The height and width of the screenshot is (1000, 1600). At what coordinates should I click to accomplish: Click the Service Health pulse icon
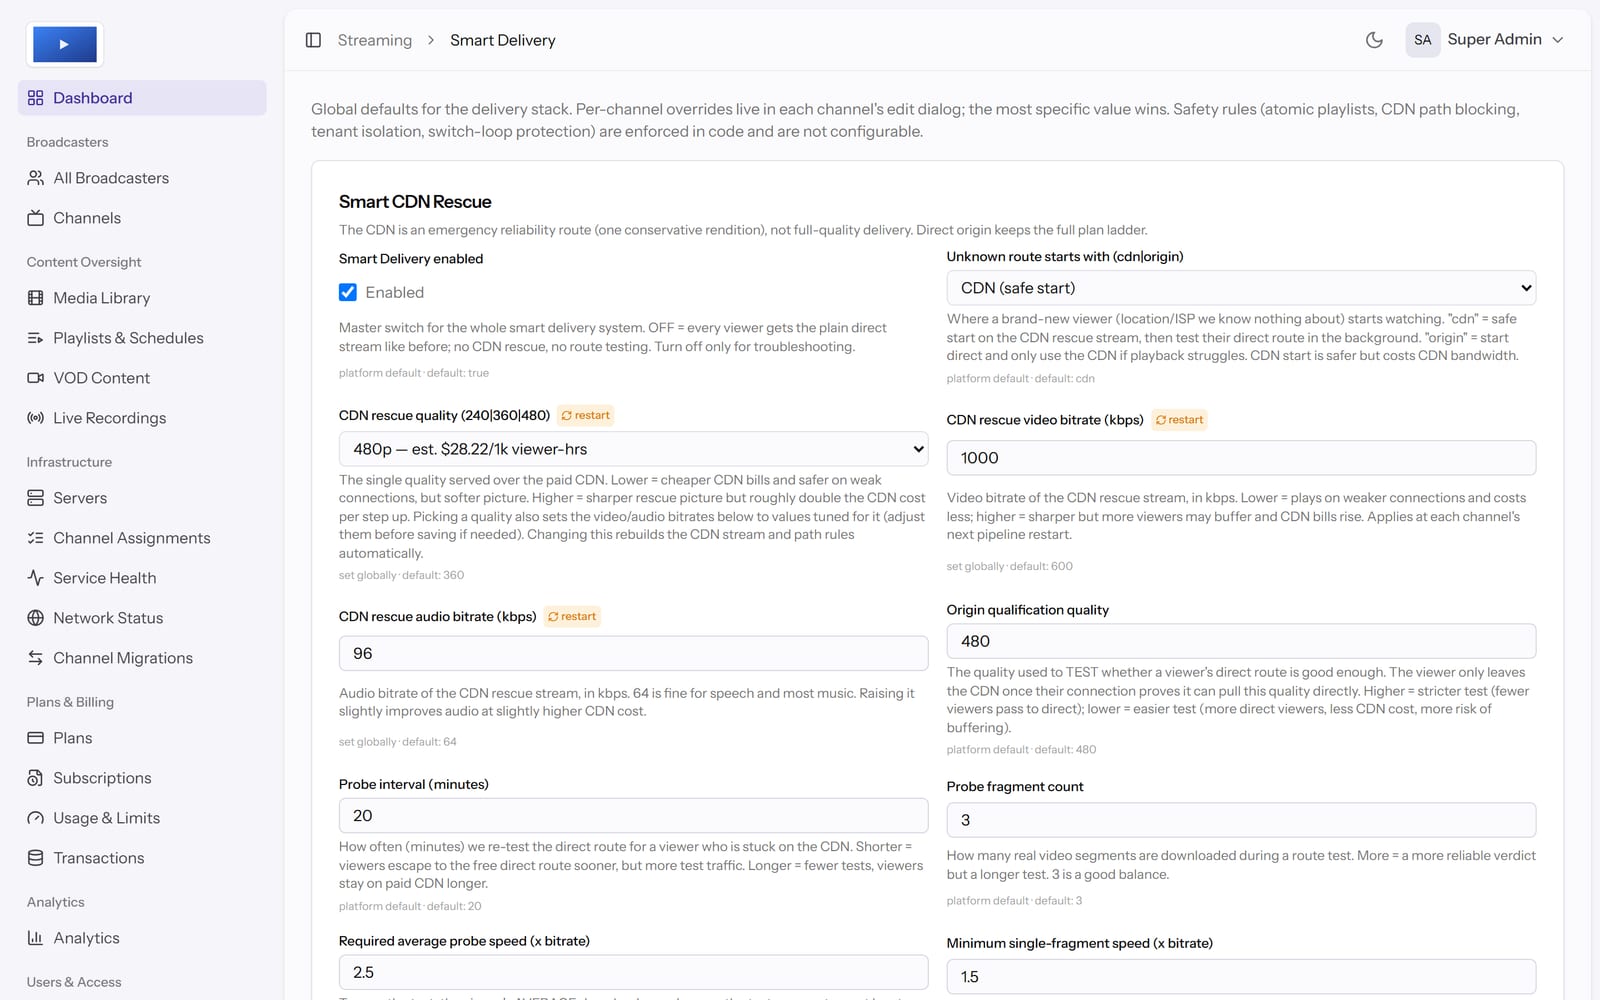(x=36, y=578)
